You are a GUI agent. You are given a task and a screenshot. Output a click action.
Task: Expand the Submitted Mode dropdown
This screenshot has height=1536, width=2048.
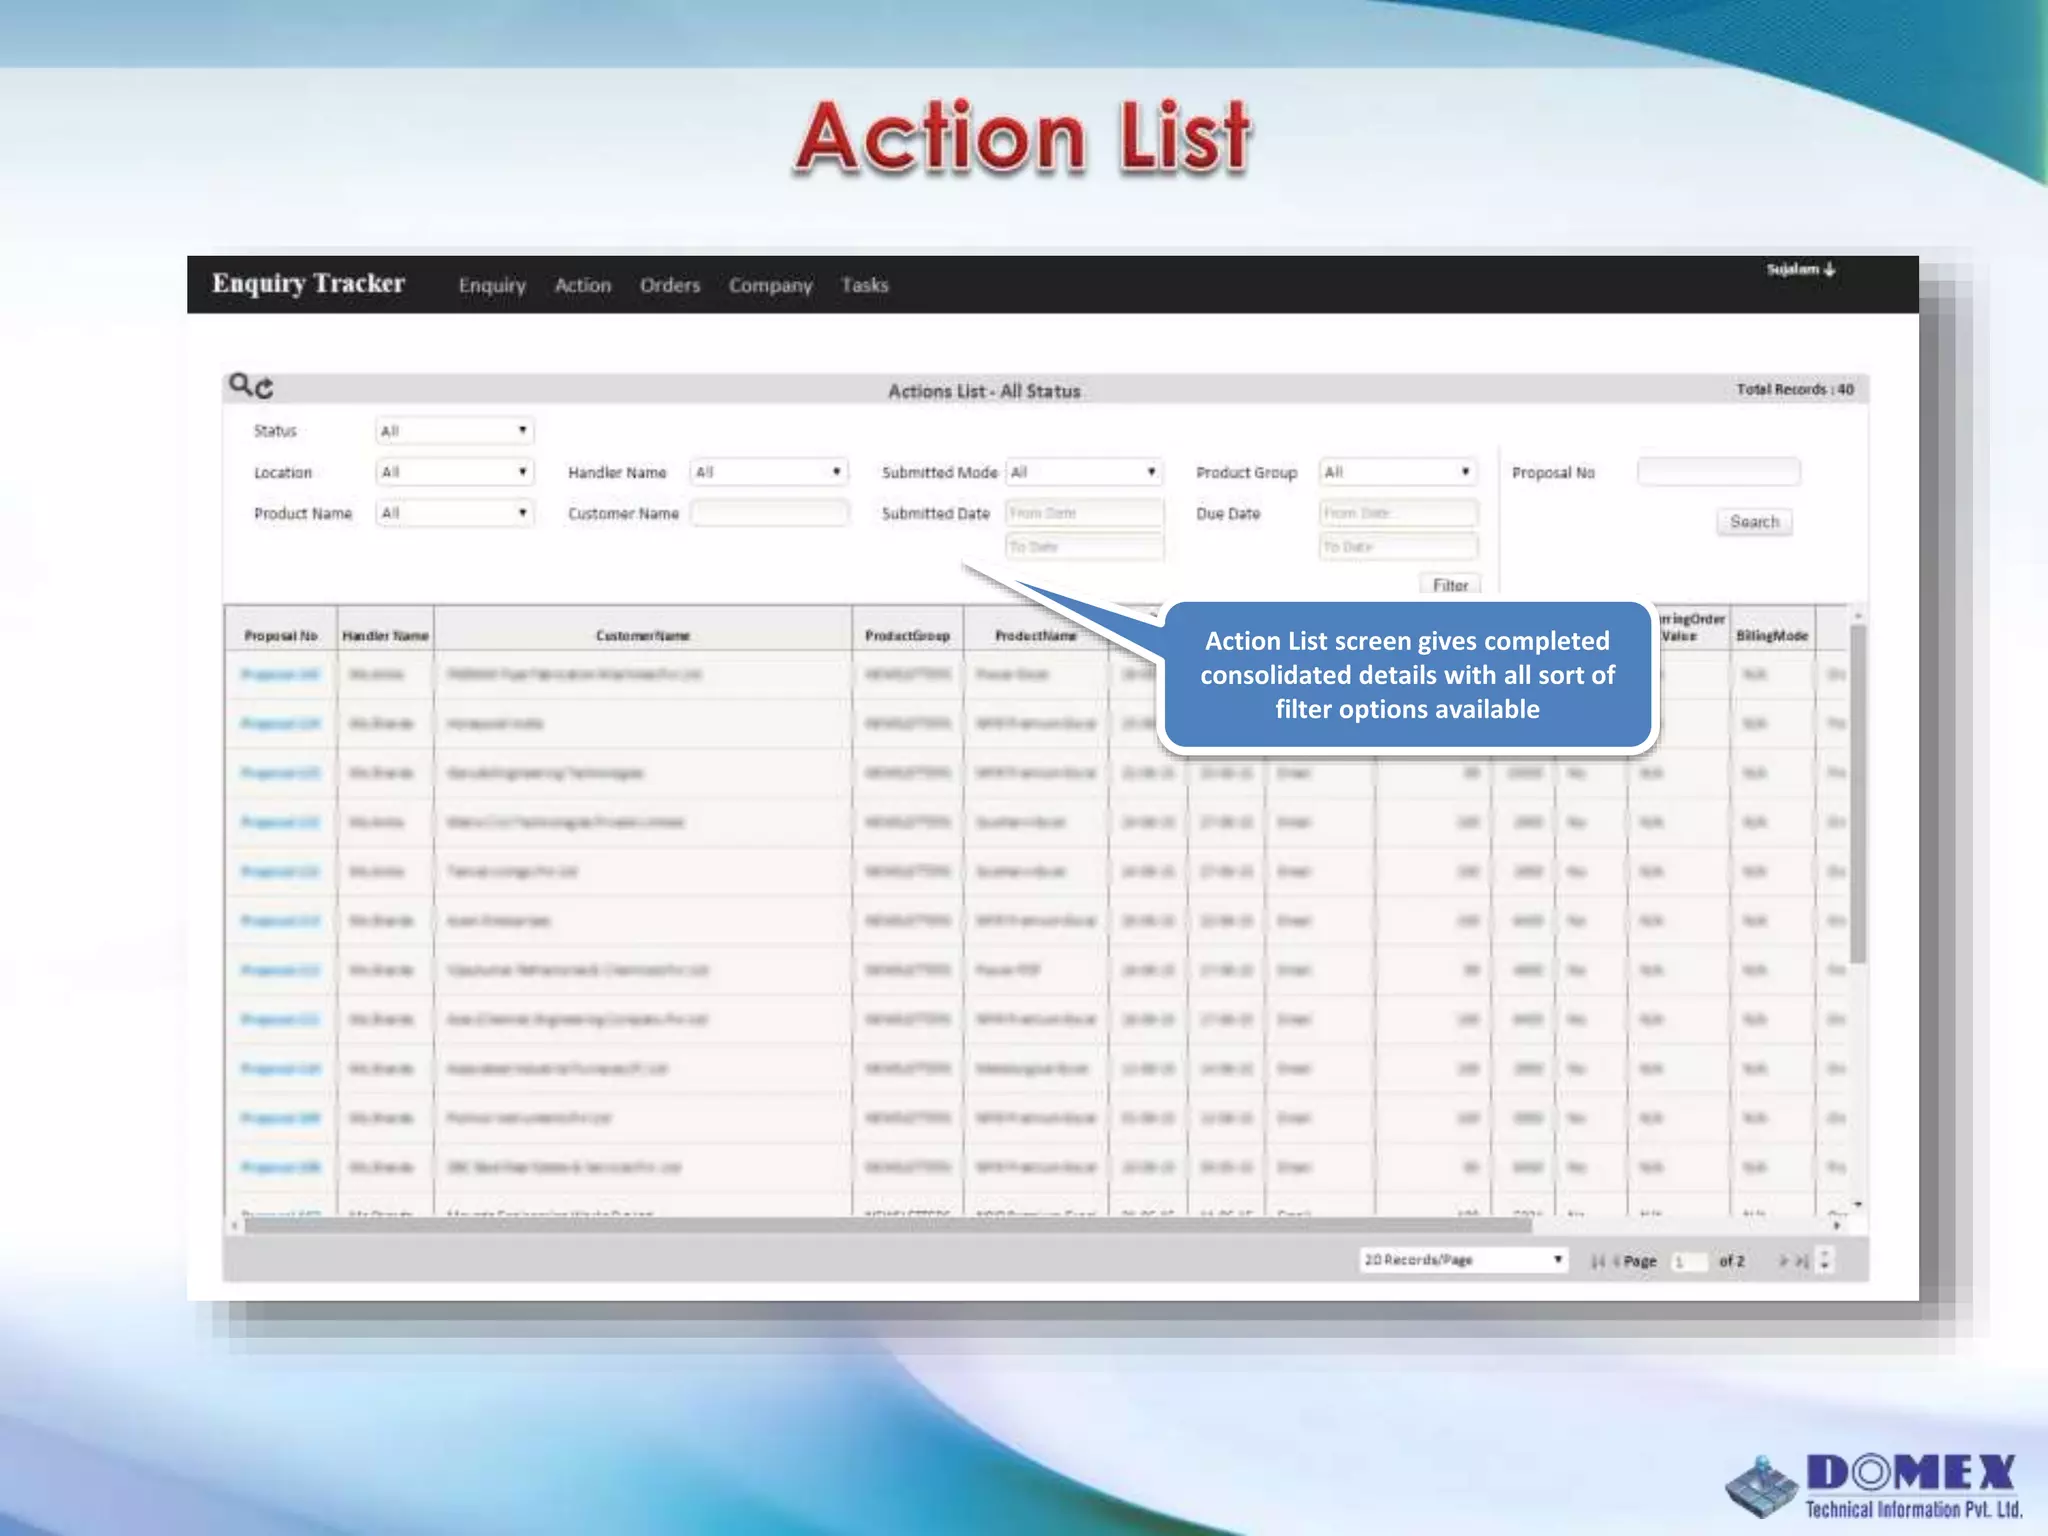coord(1084,471)
